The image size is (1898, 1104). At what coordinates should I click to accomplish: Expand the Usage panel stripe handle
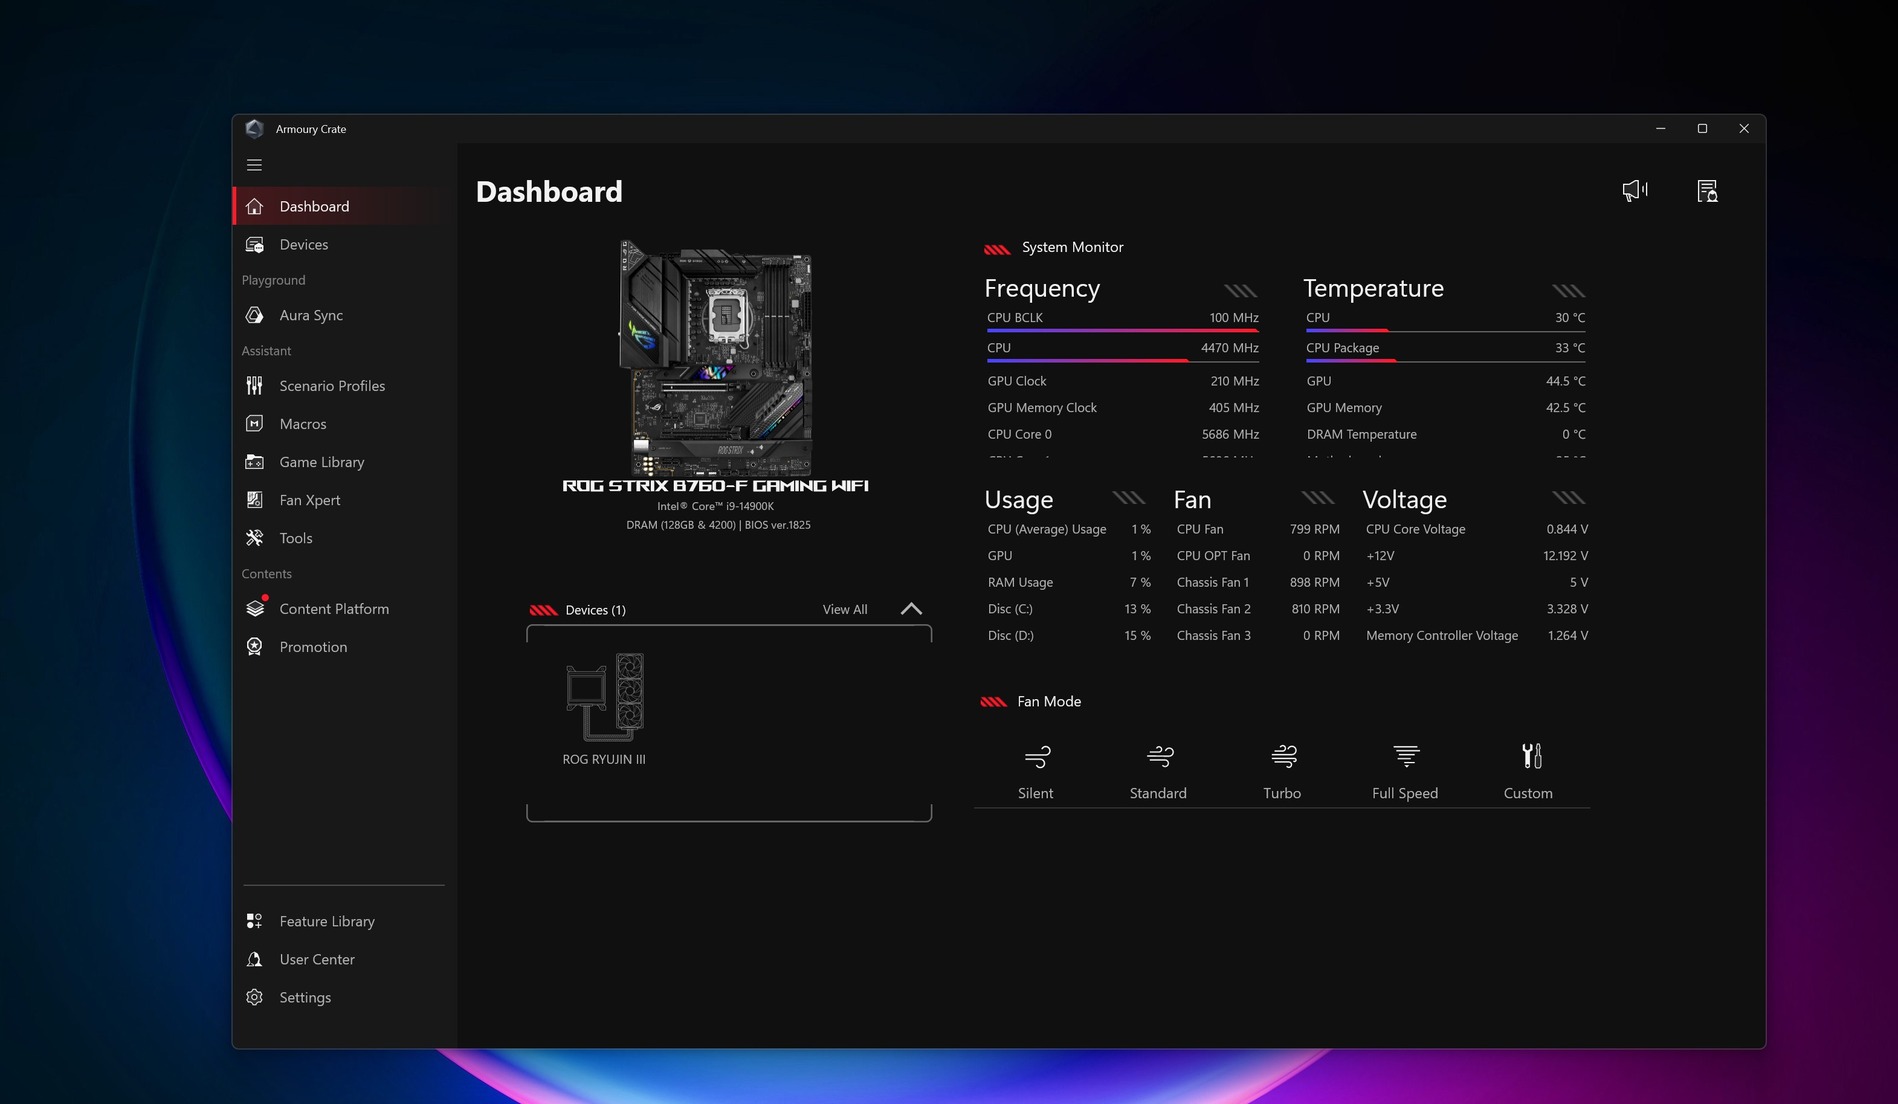(x=1129, y=498)
